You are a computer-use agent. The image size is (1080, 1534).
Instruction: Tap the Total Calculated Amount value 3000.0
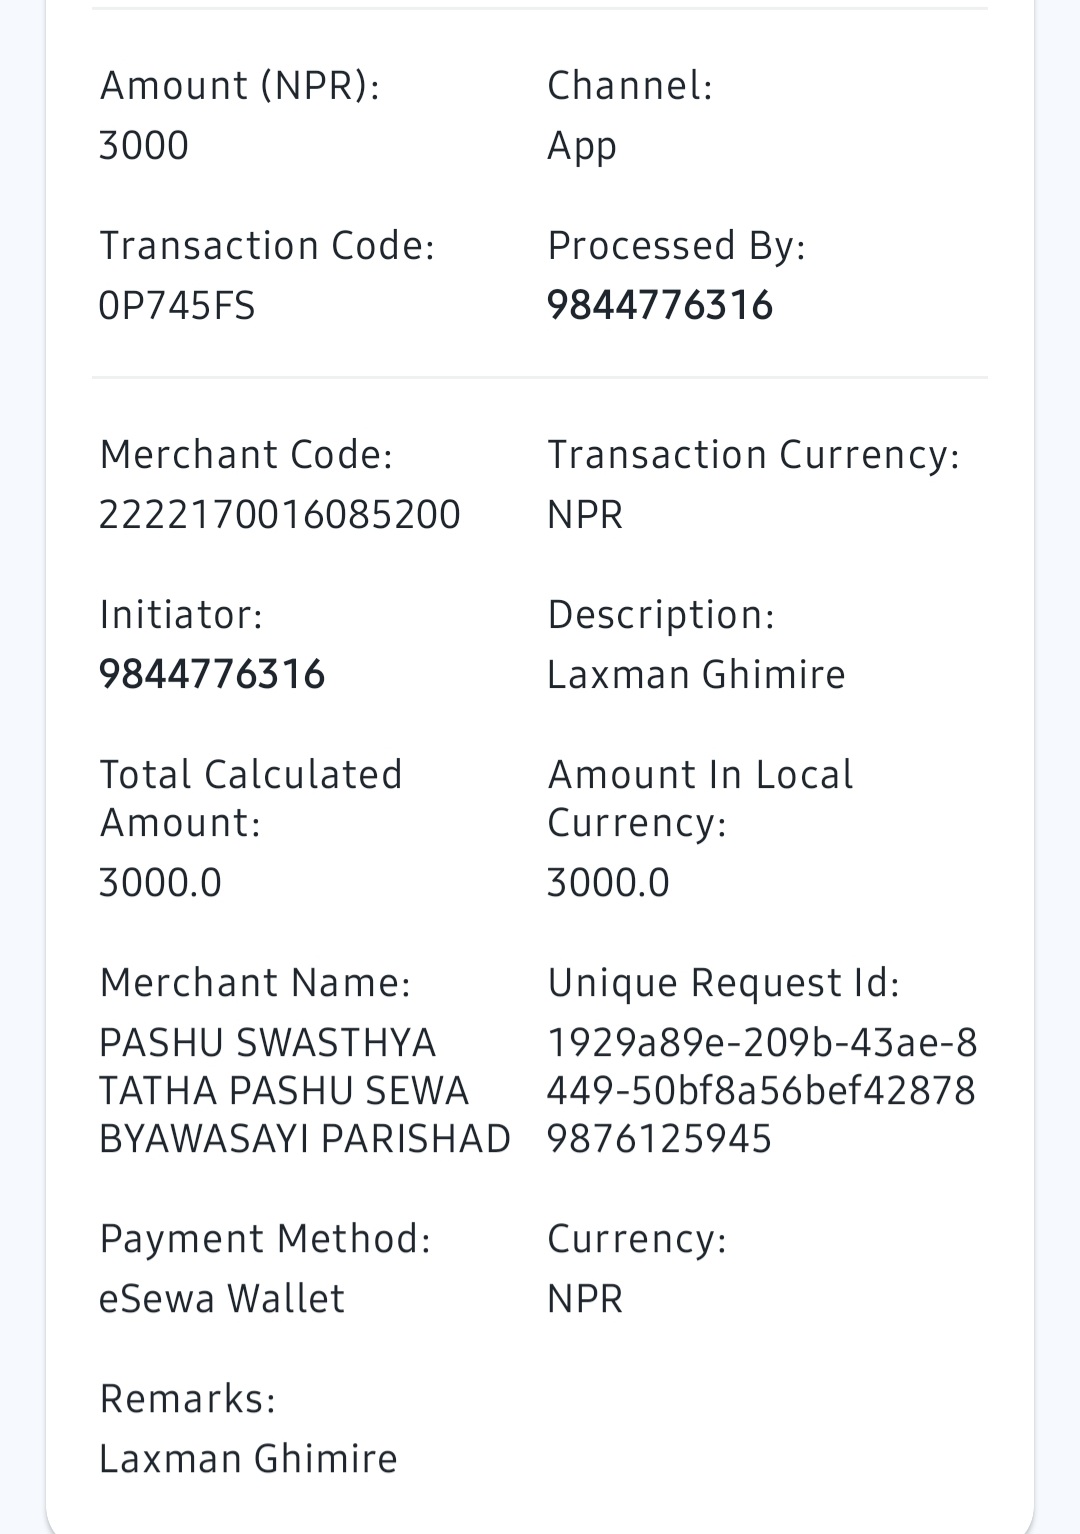coord(160,882)
